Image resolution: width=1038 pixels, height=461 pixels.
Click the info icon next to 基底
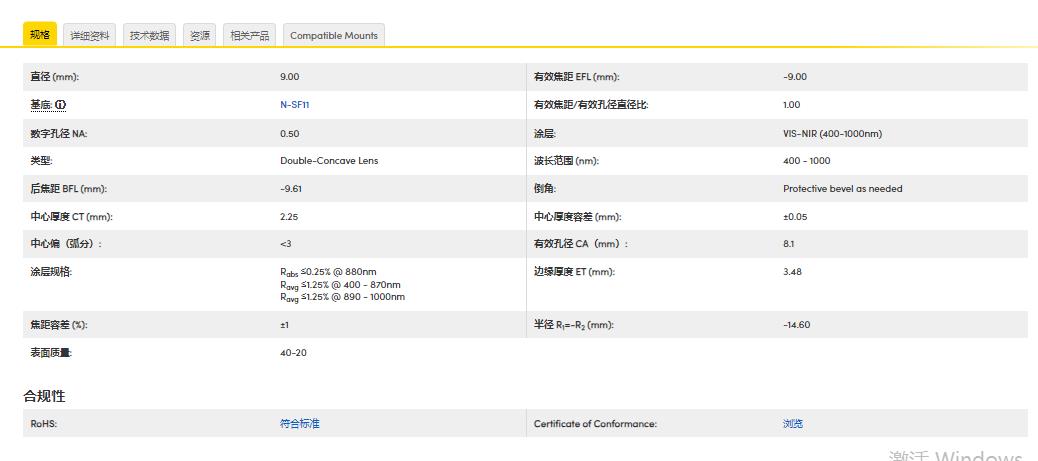[x=61, y=105]
